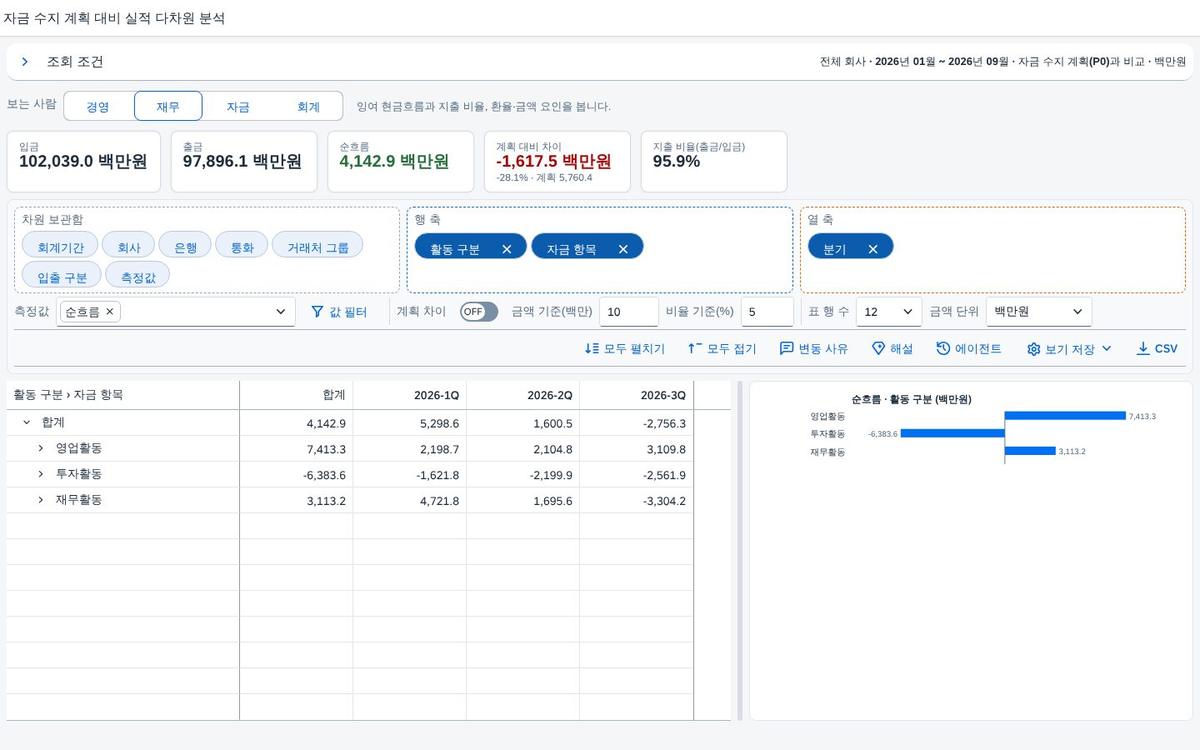The height and width of the screenshot is (750, 1200).
Task: Remove the 순흐름 measure token
Action: click(110, 312)
